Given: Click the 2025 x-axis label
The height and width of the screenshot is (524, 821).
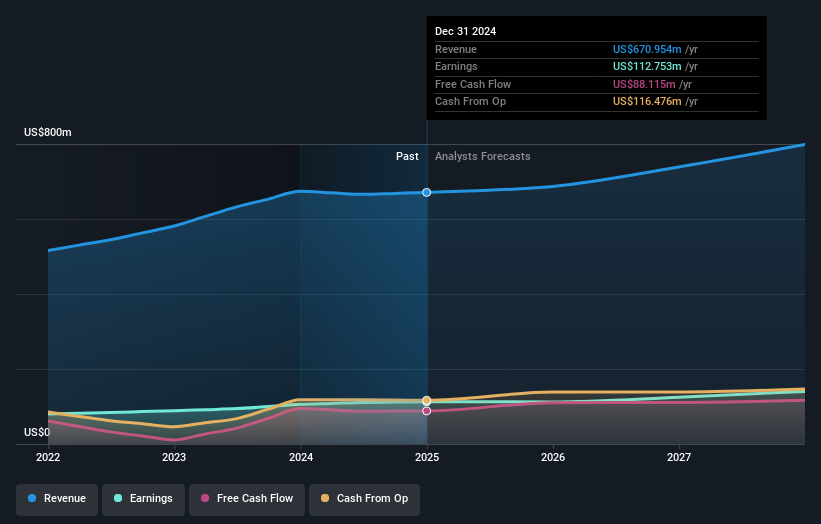Looking at the screenshot, I should [427, 458].
